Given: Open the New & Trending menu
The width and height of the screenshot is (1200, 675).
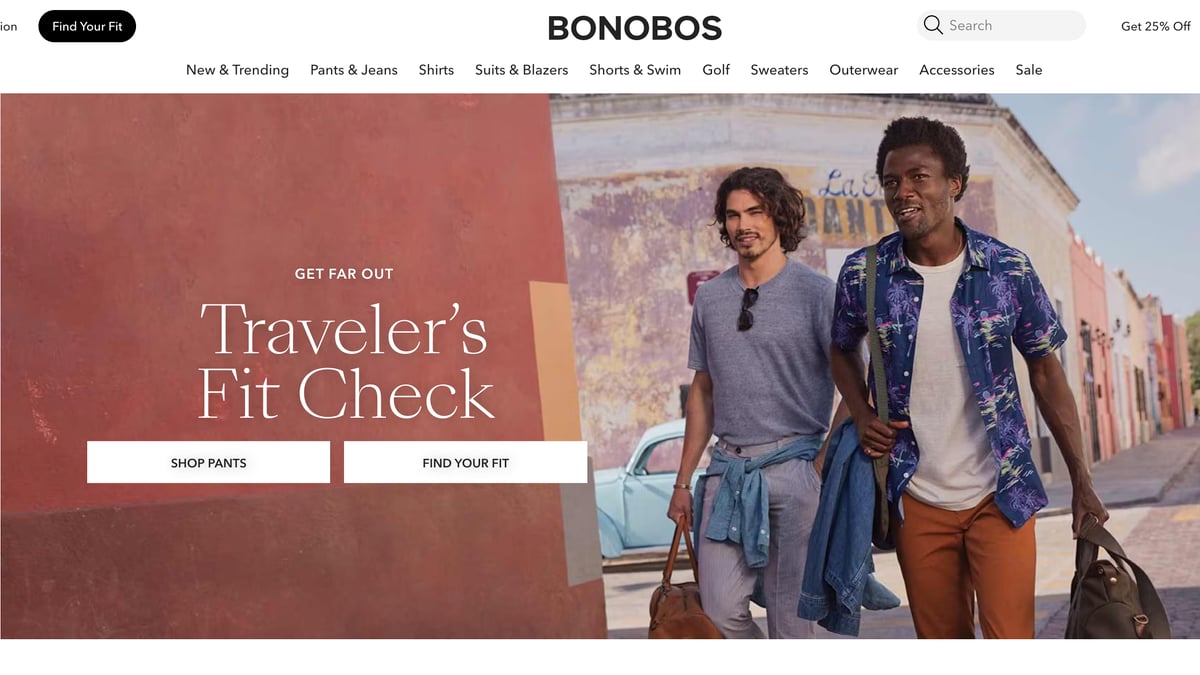Looking at the screenshot, I should point(237,70).
